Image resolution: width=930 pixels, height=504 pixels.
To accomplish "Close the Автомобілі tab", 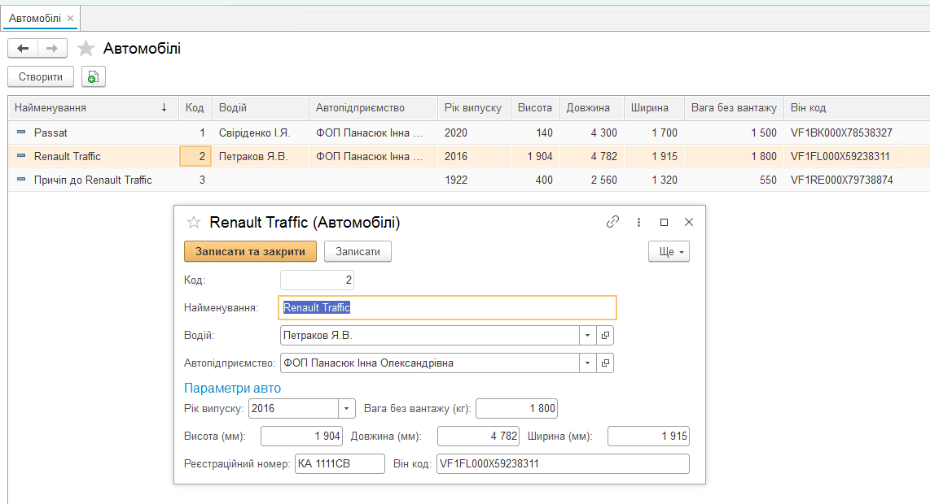I will point(71,18).
